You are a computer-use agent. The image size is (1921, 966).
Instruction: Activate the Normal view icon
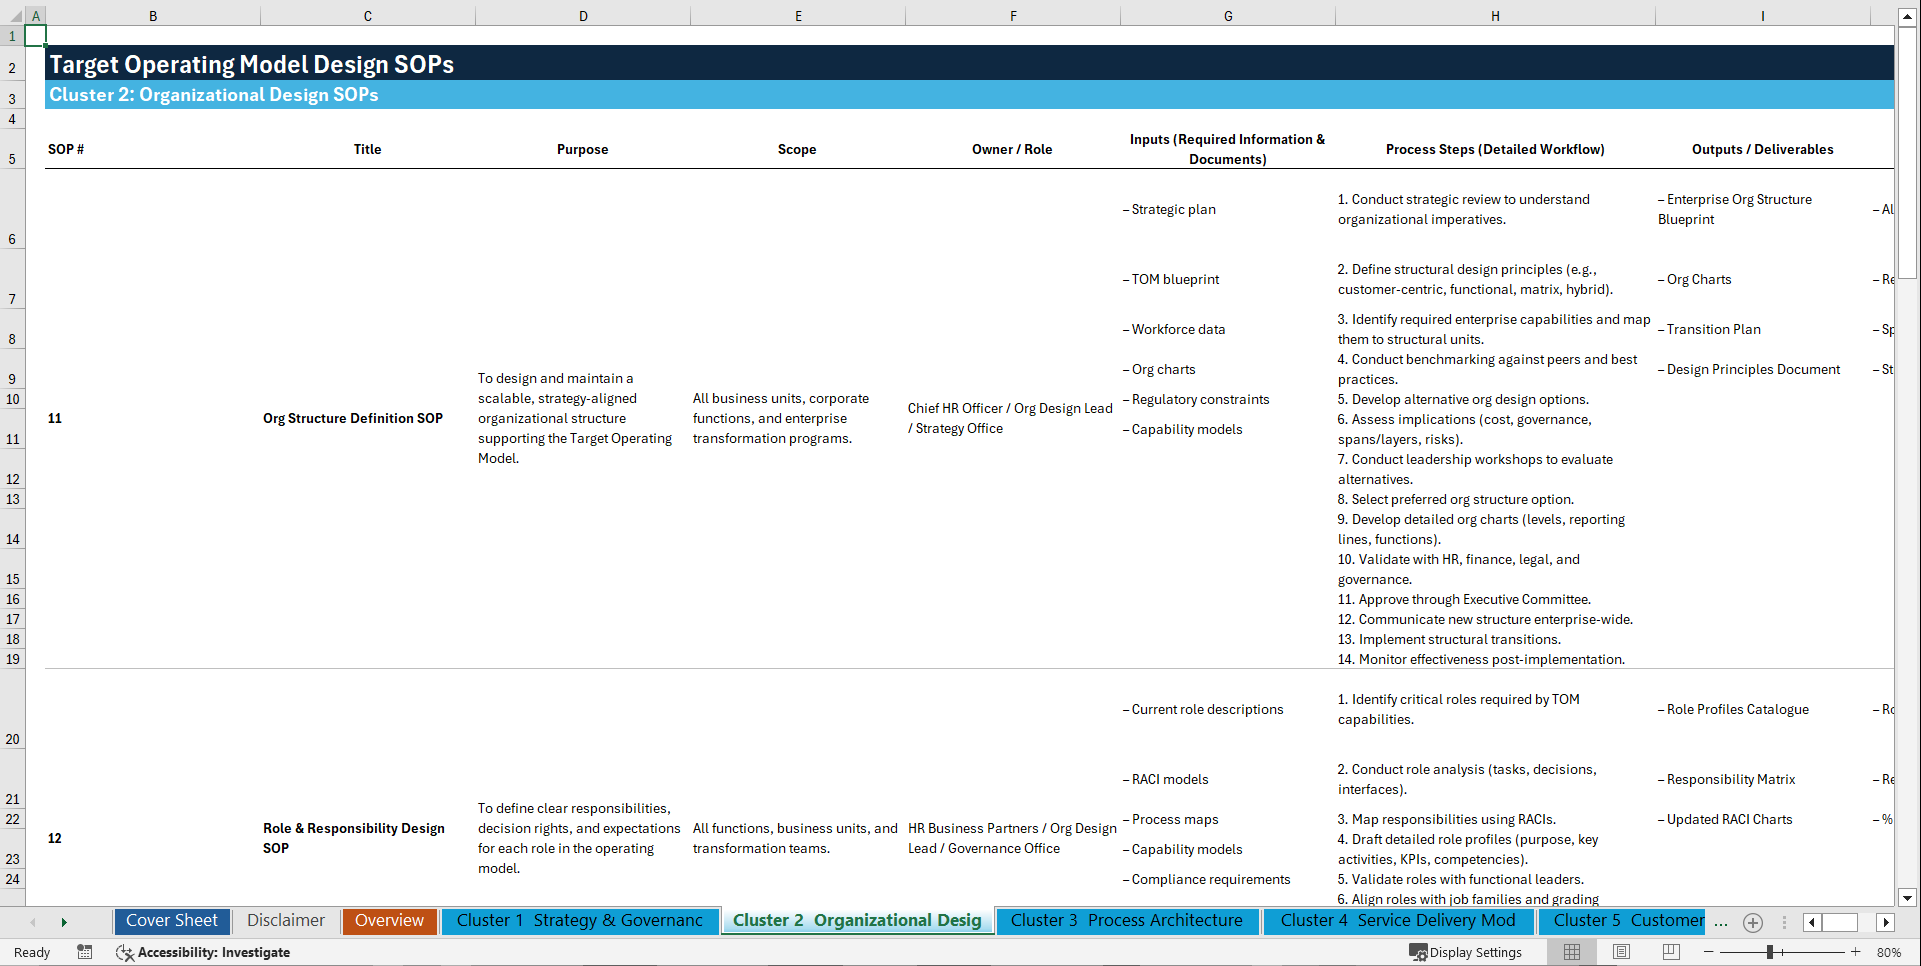tap(1571, 952)
